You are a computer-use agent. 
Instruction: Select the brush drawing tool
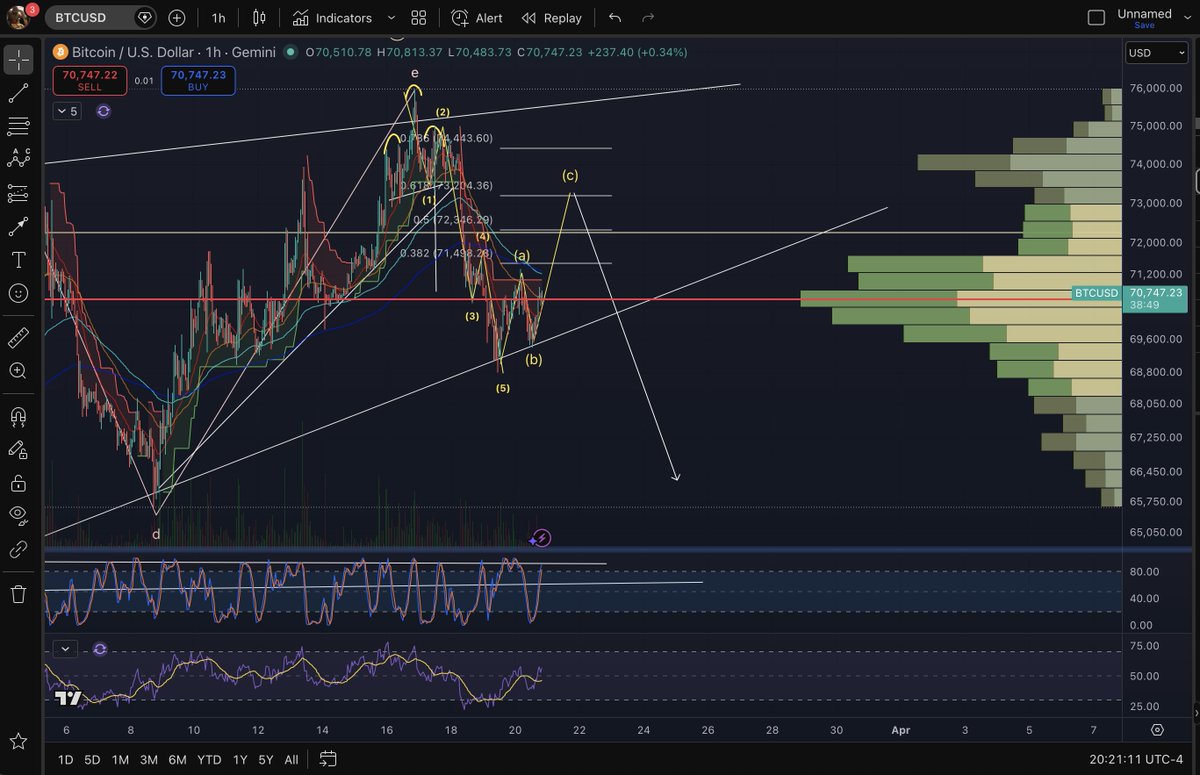click(x=18, y=227)
